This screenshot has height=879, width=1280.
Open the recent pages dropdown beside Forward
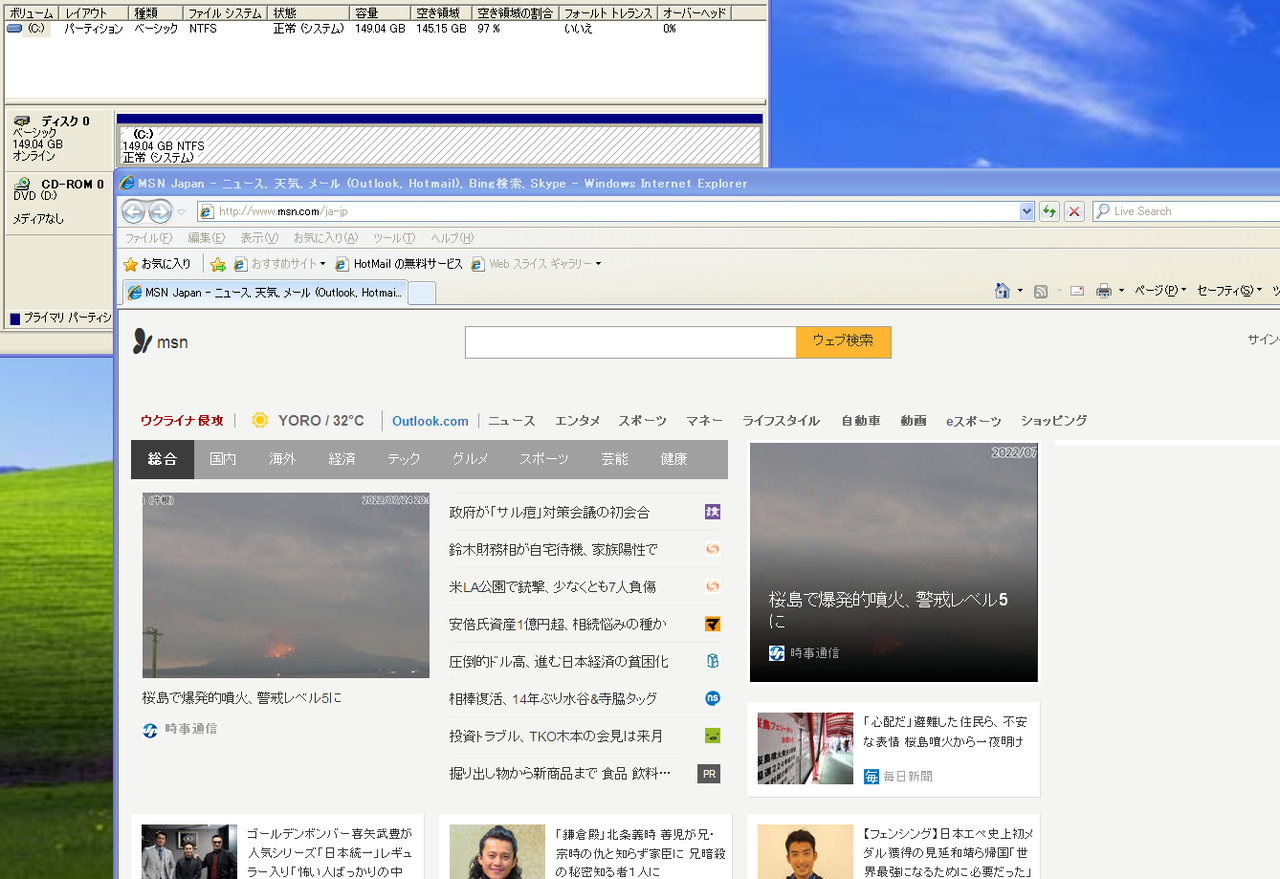click(181, 212)
